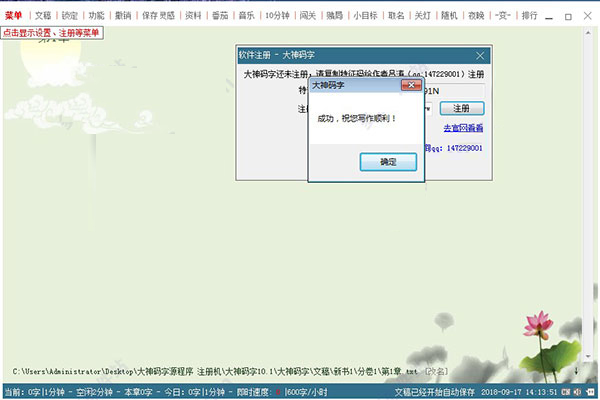Click the down arrow beside the file path
Image resolution: width=600 pixels, height=400 pixels.
(576, 371)
